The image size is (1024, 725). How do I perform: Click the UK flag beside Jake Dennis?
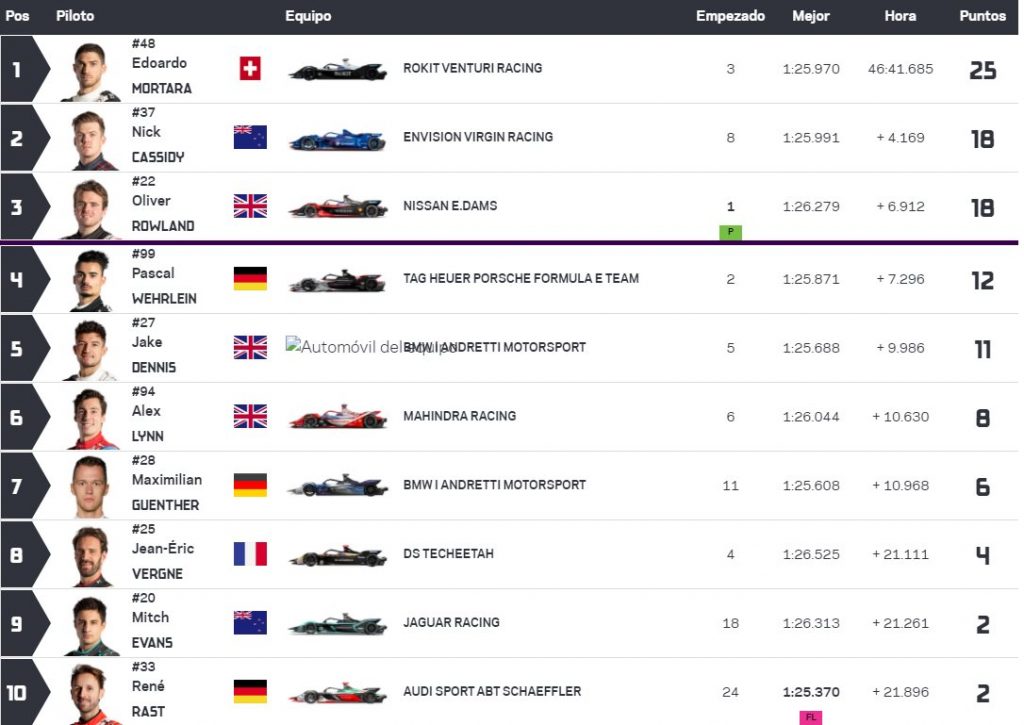click(250, 347)
